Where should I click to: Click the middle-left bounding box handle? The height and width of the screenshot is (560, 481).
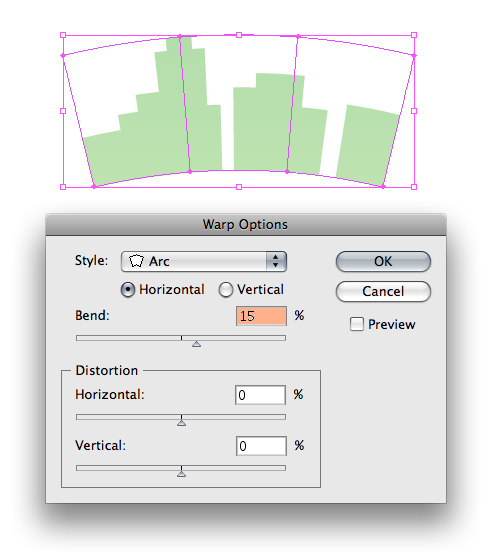pos(63,111)
